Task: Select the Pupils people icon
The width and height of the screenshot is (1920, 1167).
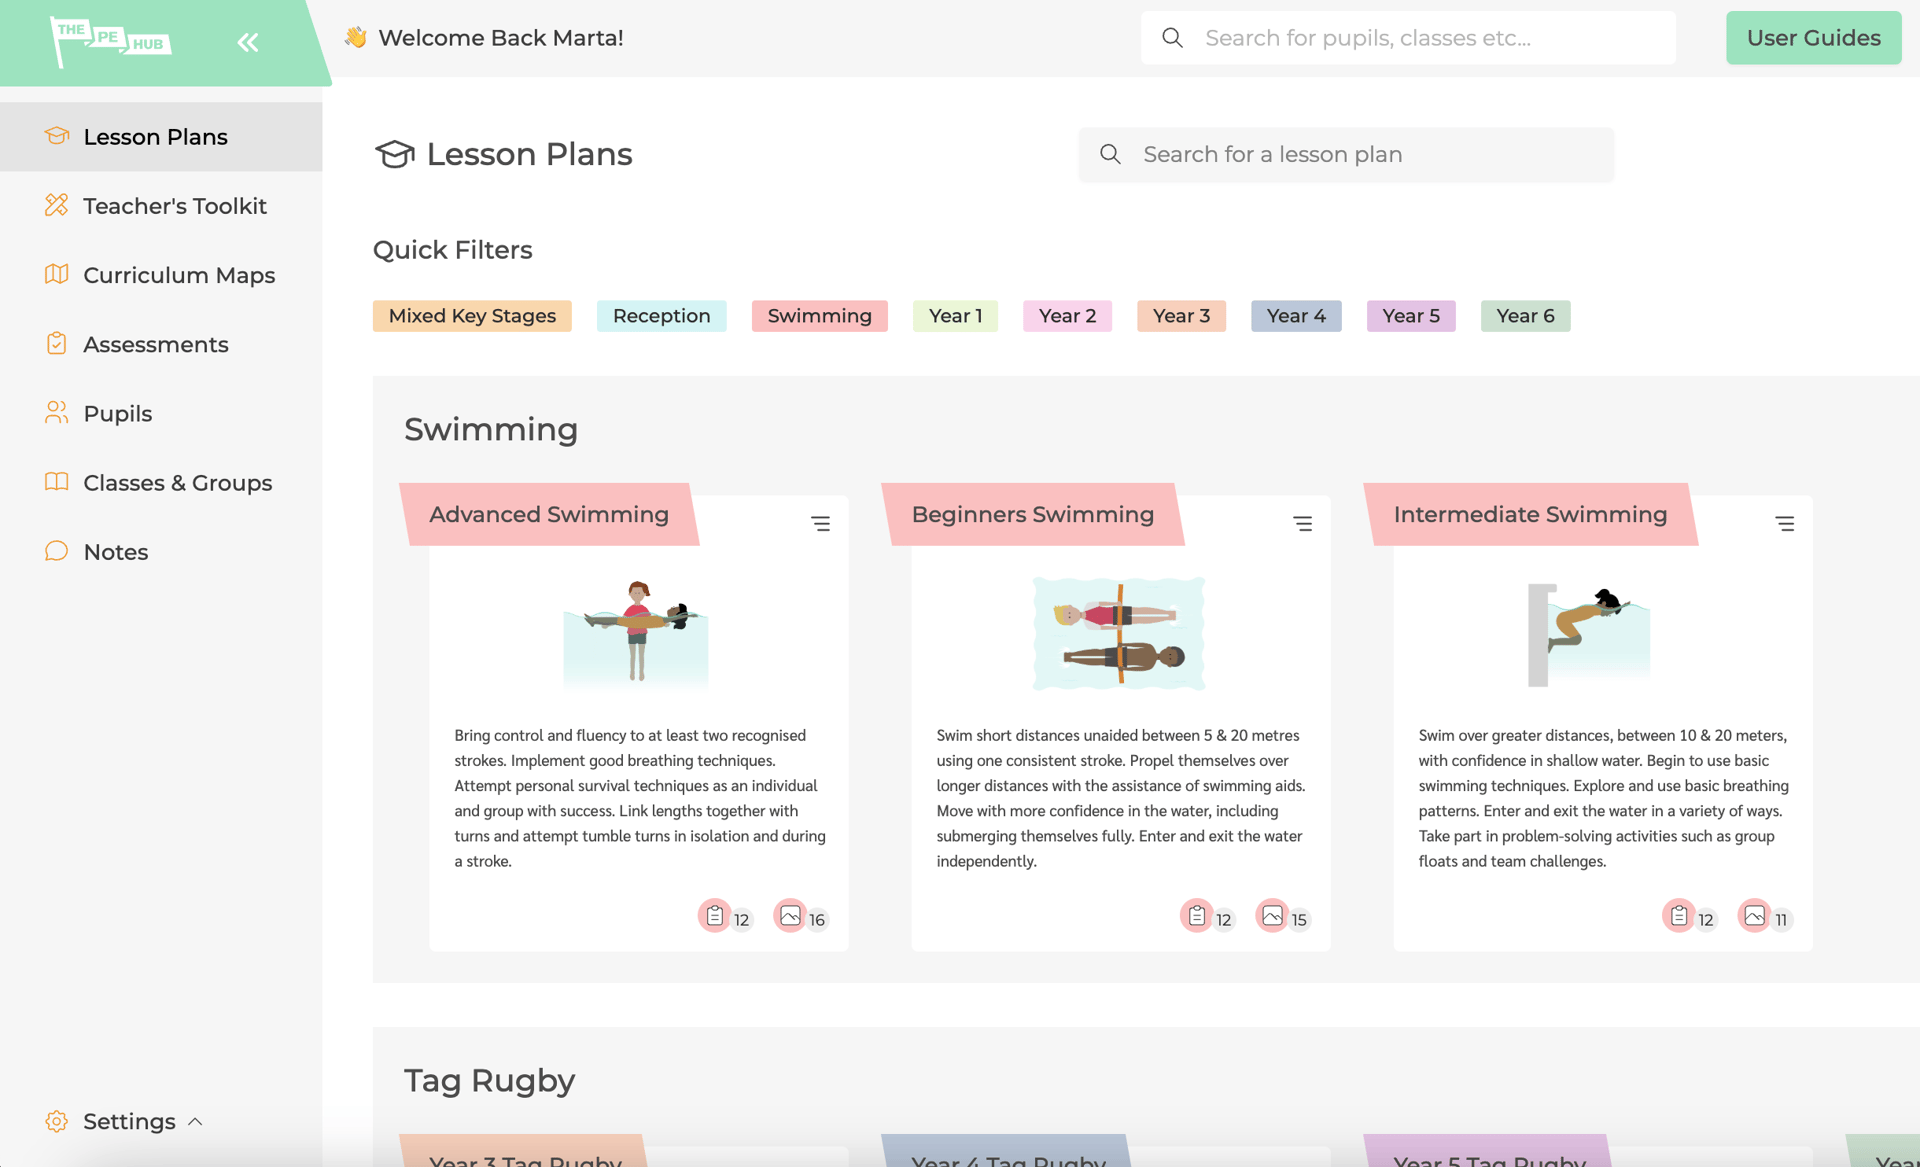Action: click(x=57, y=413)
